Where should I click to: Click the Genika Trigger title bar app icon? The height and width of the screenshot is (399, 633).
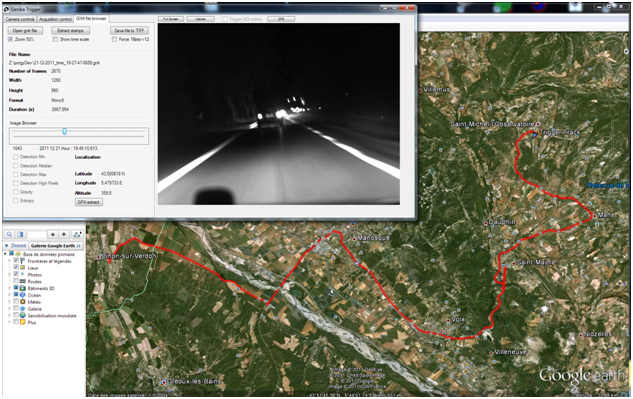[x=6, y=8]
